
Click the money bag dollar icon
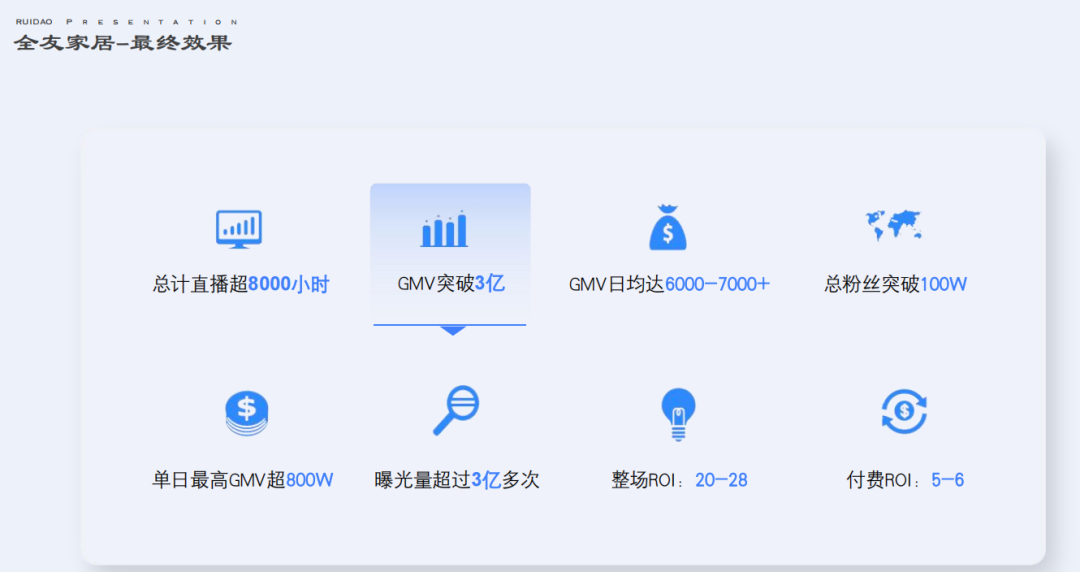click(x=668, y=227)
